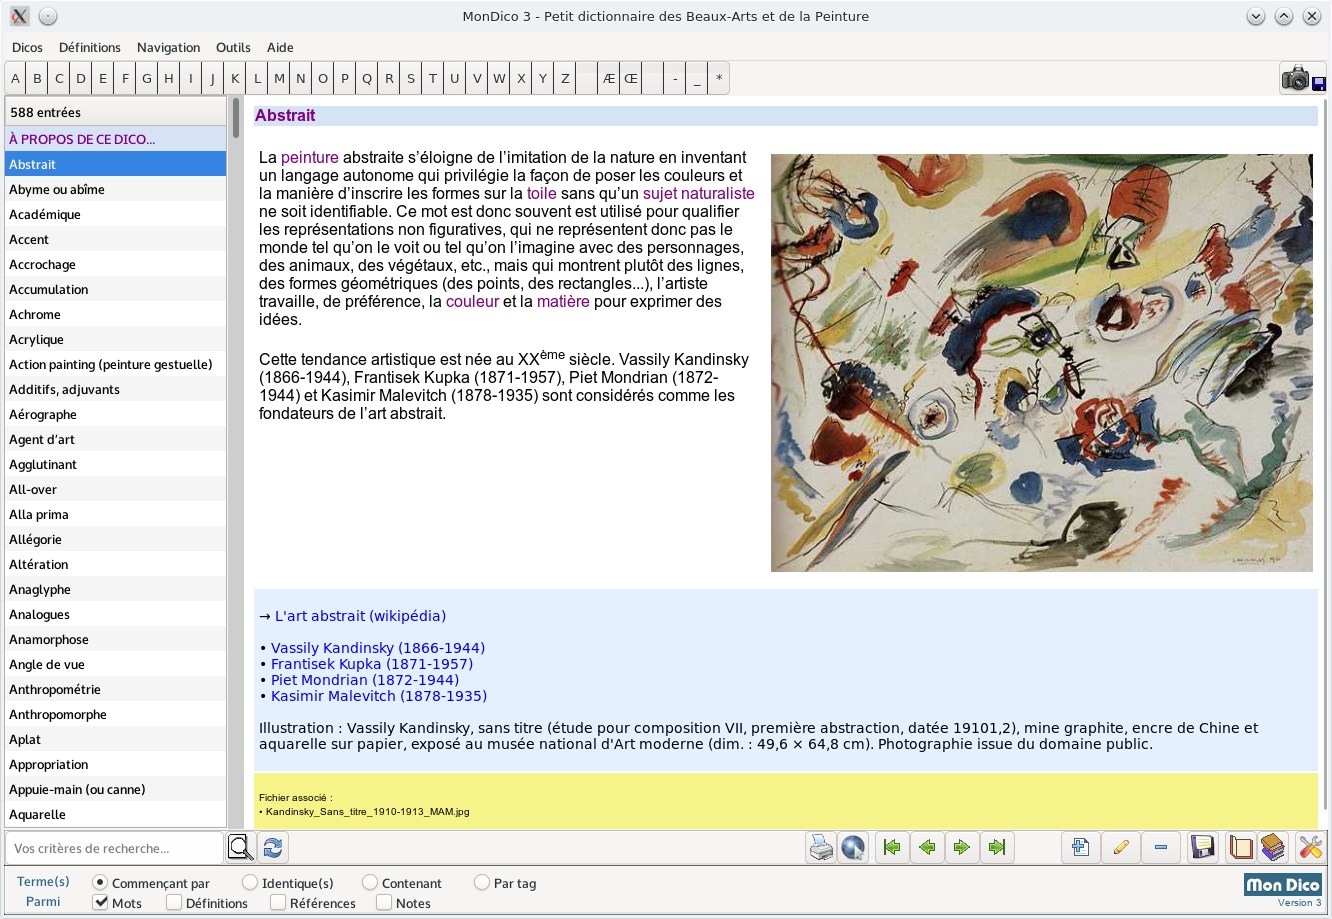This screenshot has width=1332, height=919.
Task: Uncheck the 'Mots' checkbox
Action: point(117,902)
